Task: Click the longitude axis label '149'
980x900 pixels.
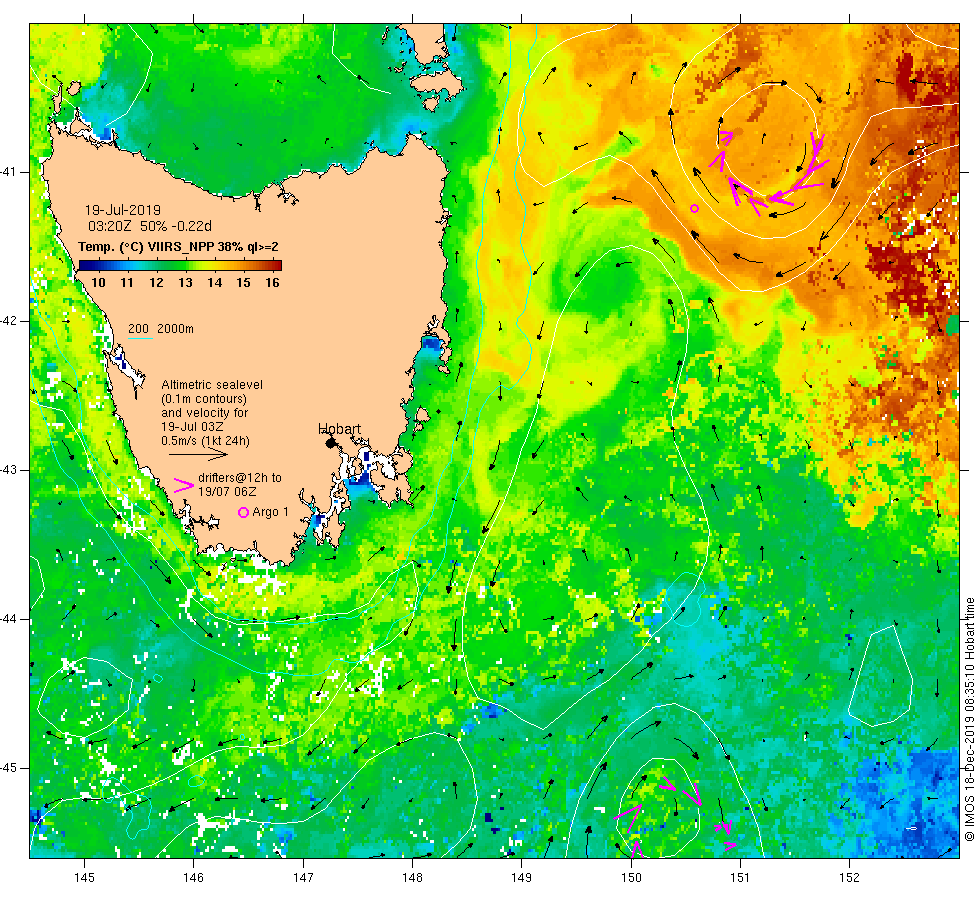Action: 522,878
